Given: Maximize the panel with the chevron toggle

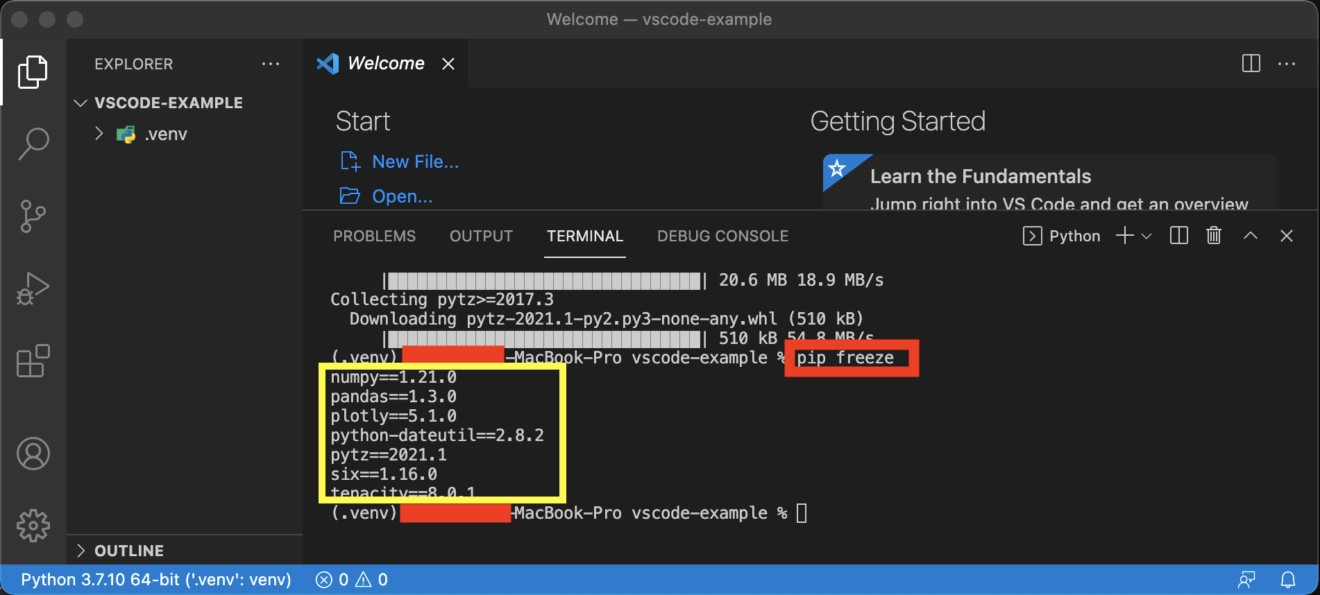Looking at the screenshot, I should (x=1250, y=235).
